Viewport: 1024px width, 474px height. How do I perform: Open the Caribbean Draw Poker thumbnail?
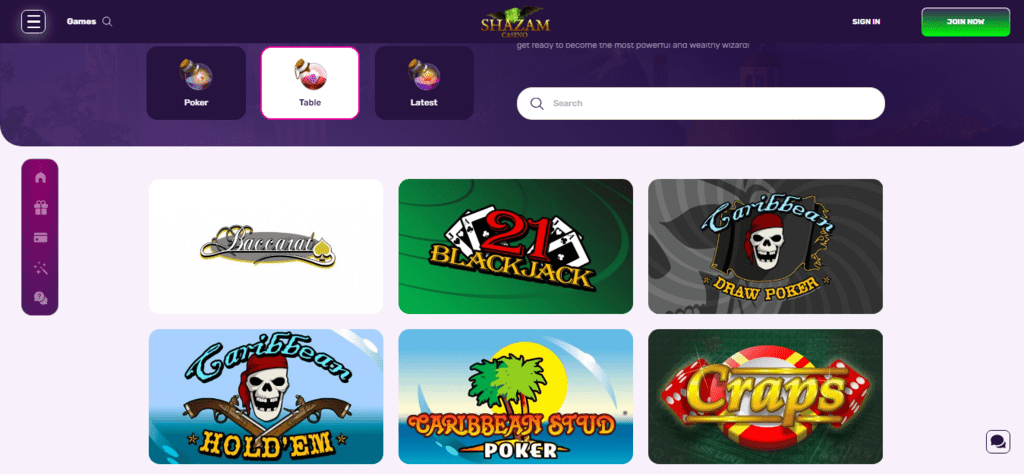tap(765, 247)
